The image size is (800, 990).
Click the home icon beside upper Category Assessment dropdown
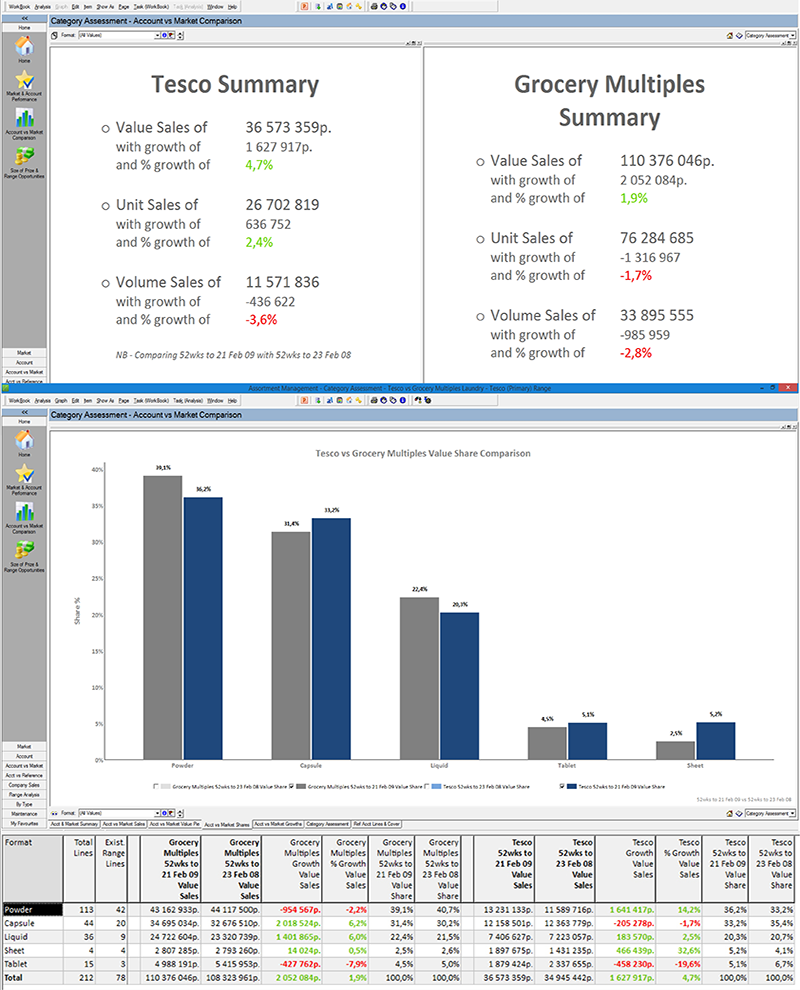[x=730, y=36]
